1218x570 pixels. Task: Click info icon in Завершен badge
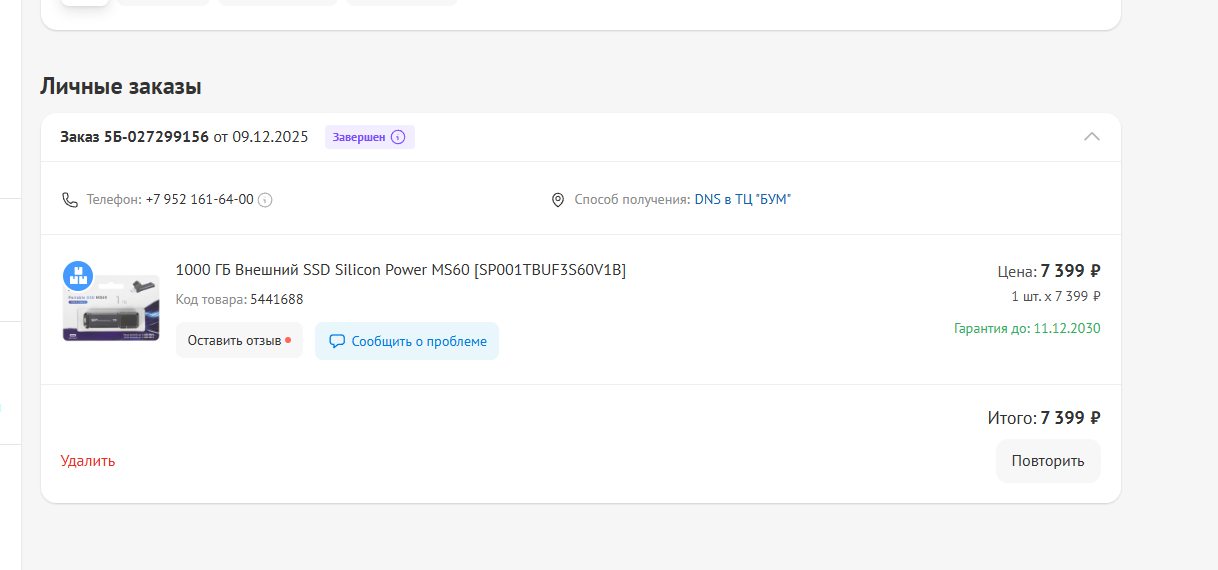[398, 137]
